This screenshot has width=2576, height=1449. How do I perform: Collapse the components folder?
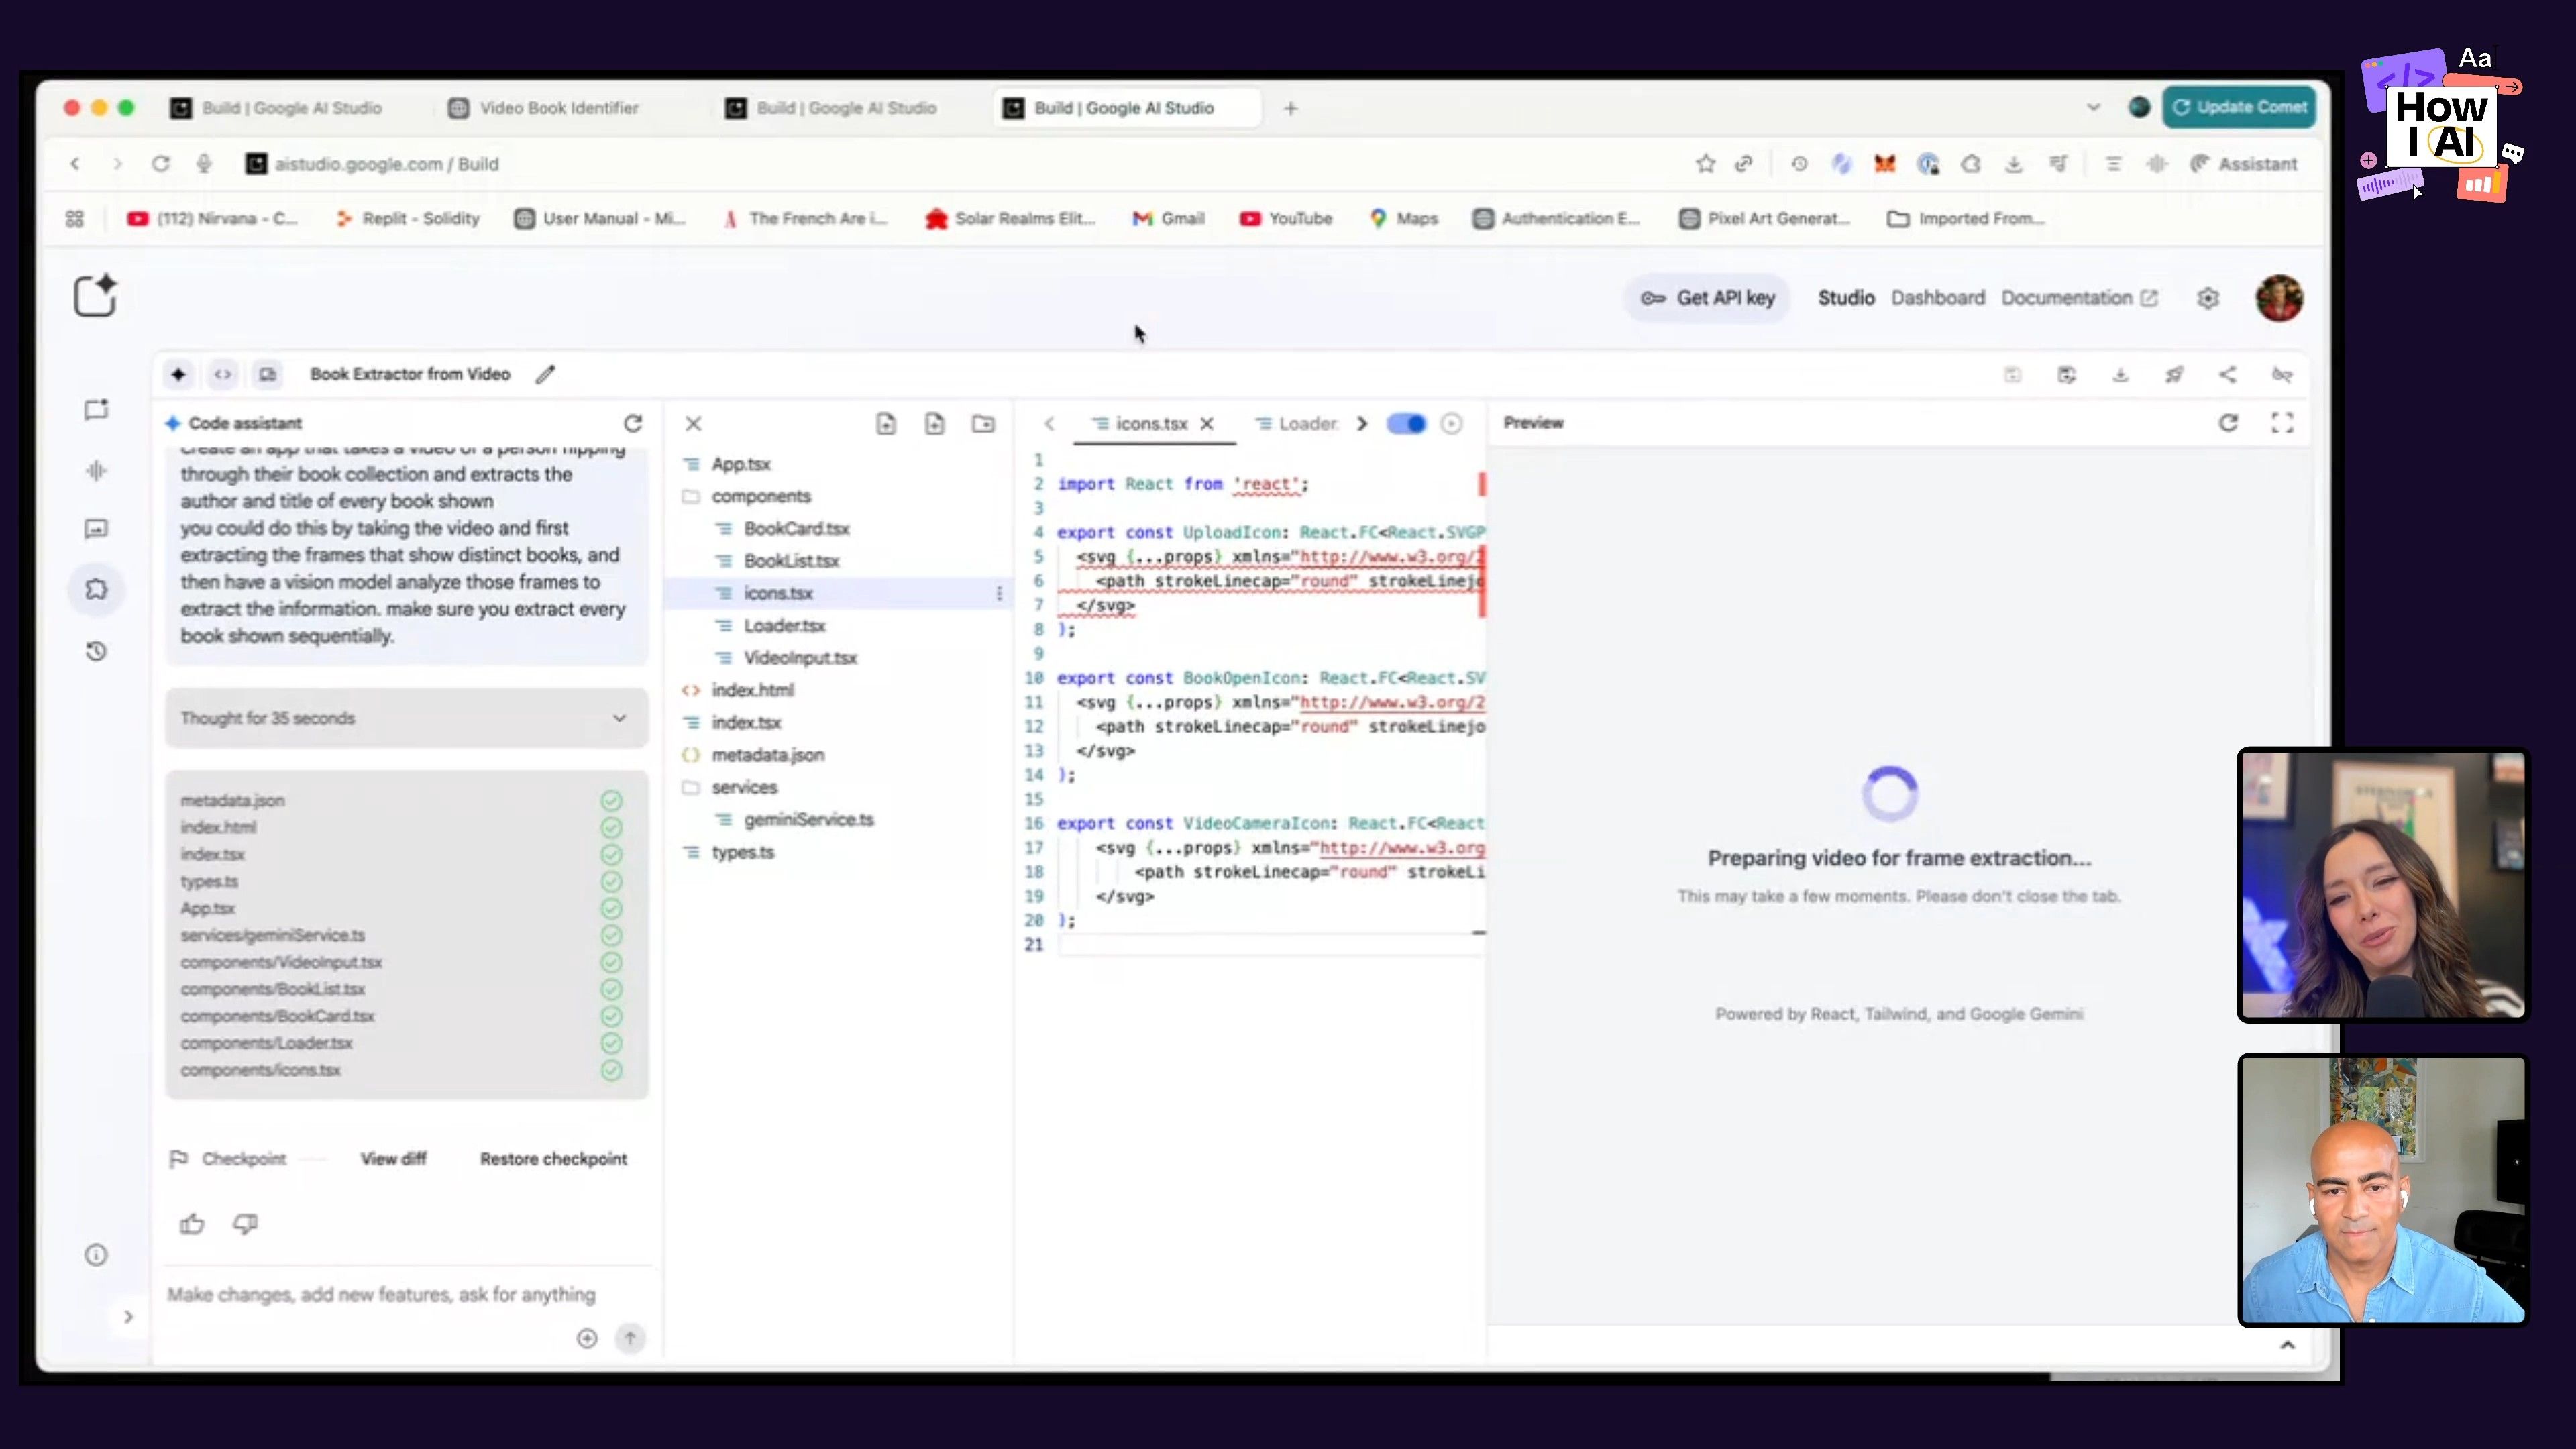coord(761,497)
